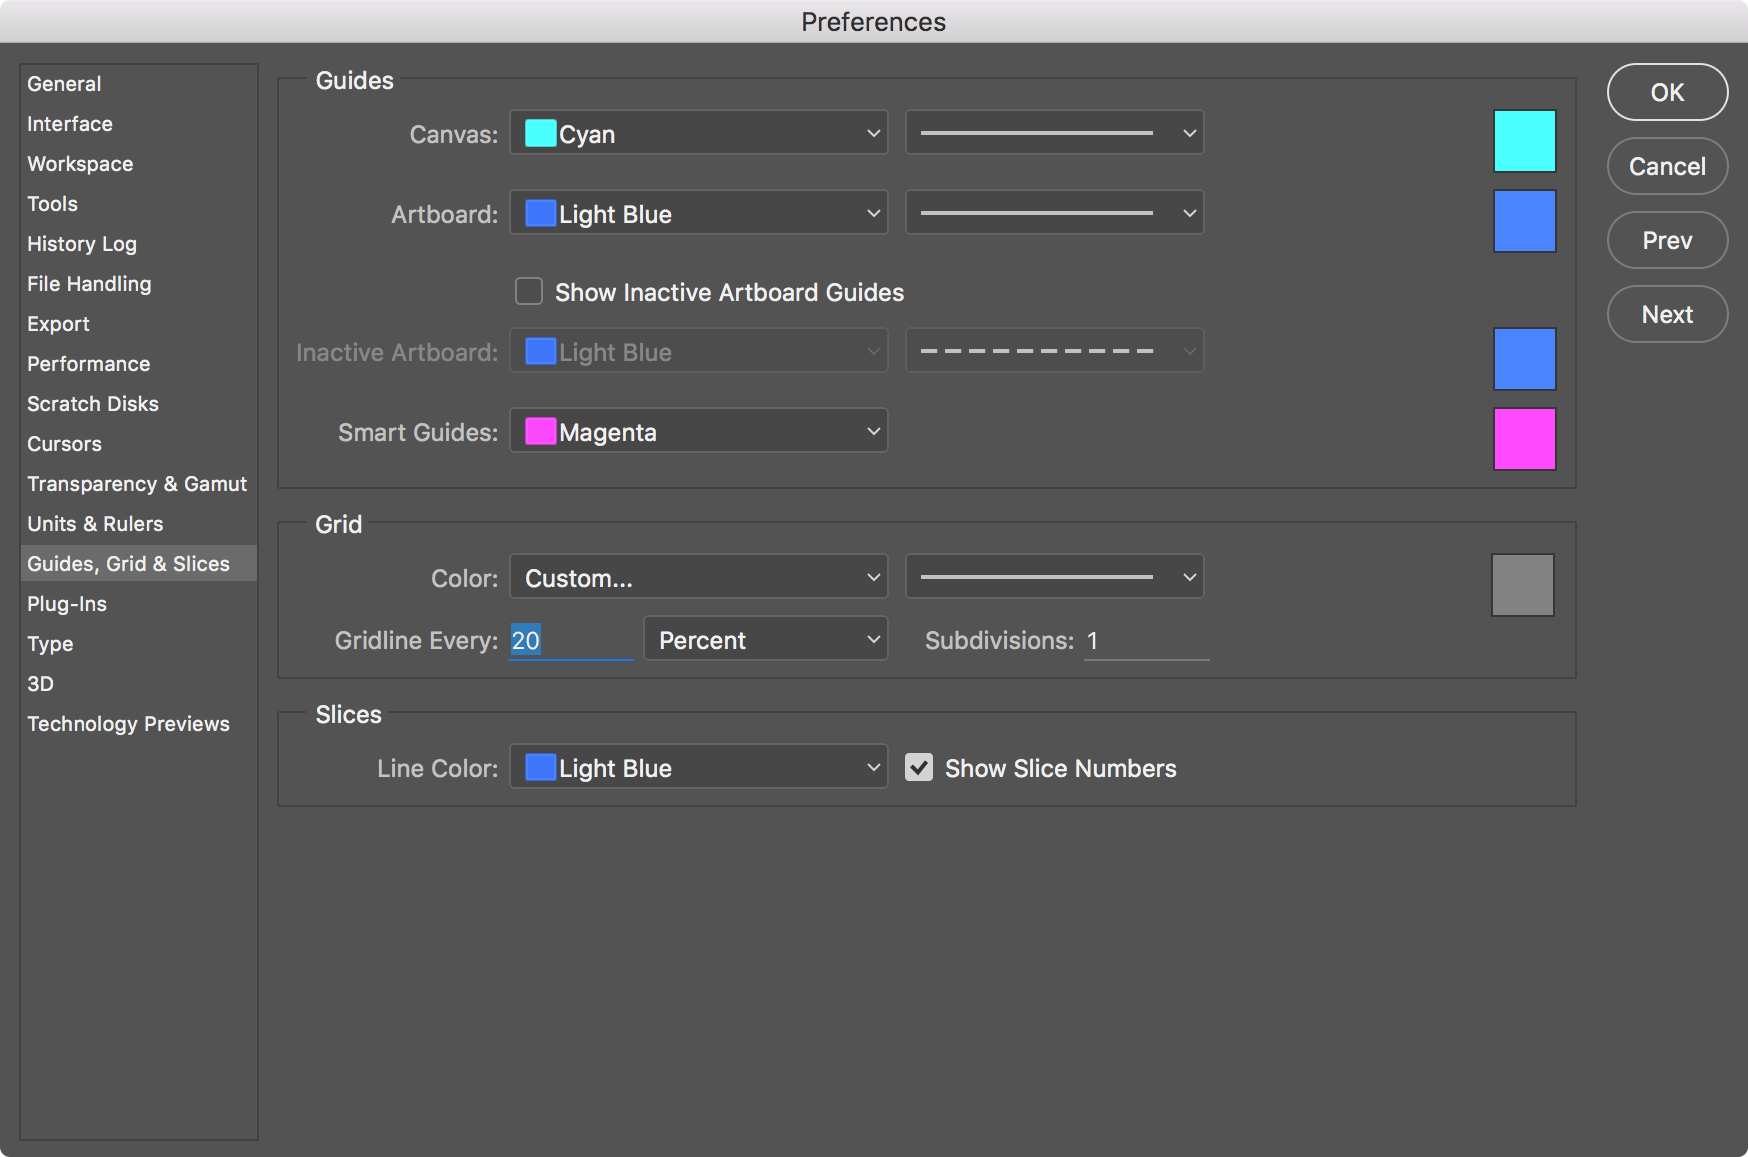Screen dimensions: 1748x1157
Task: Open the Canvas guide color dropdown
Action: click(x=699, y=133)
